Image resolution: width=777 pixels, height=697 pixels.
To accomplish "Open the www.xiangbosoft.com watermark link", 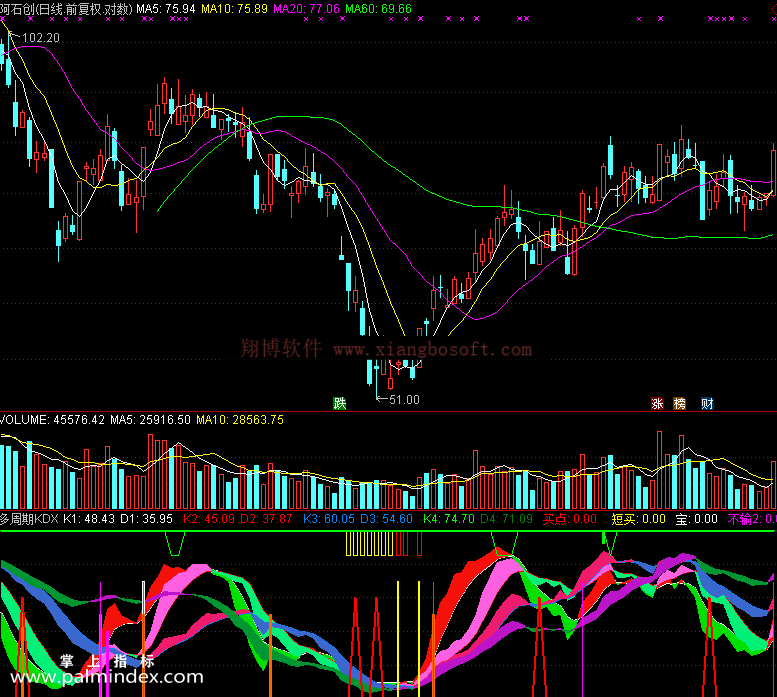I will (432, 350).
